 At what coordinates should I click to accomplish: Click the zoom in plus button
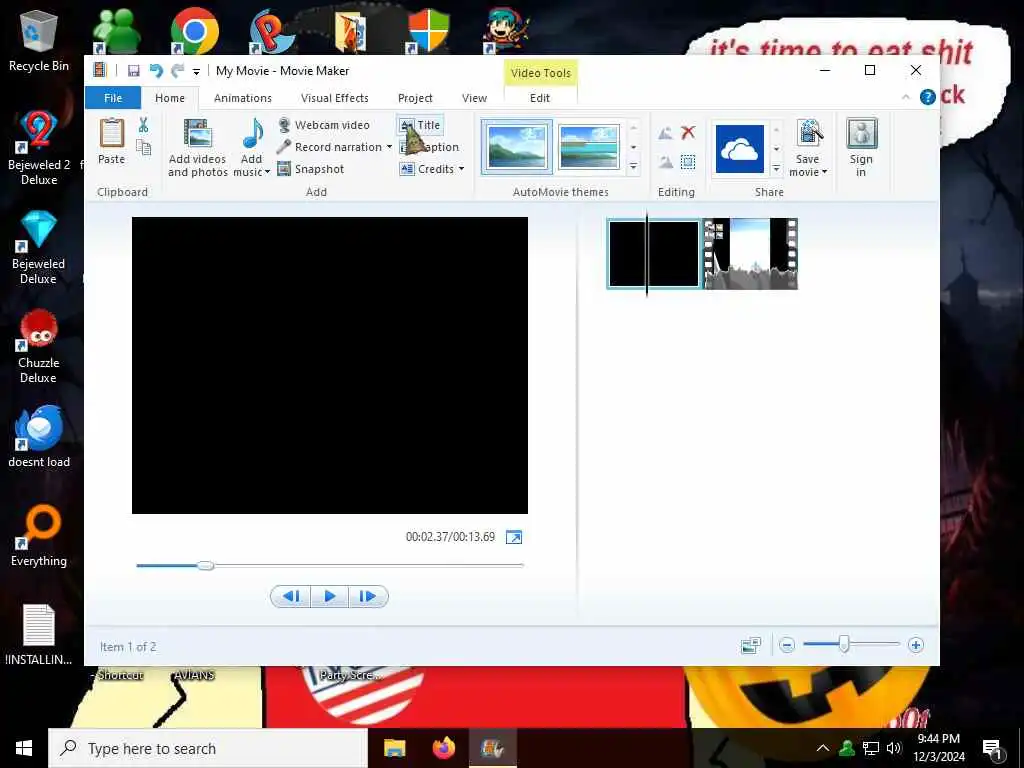[916, 645]
